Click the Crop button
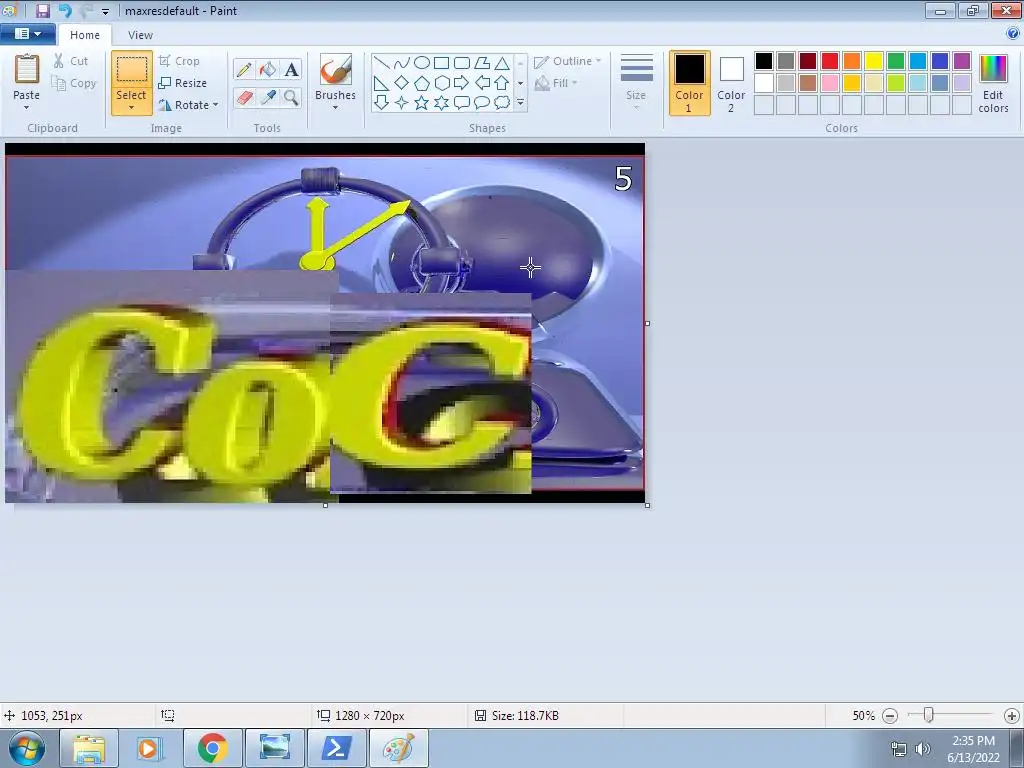 tap(179, 61)
